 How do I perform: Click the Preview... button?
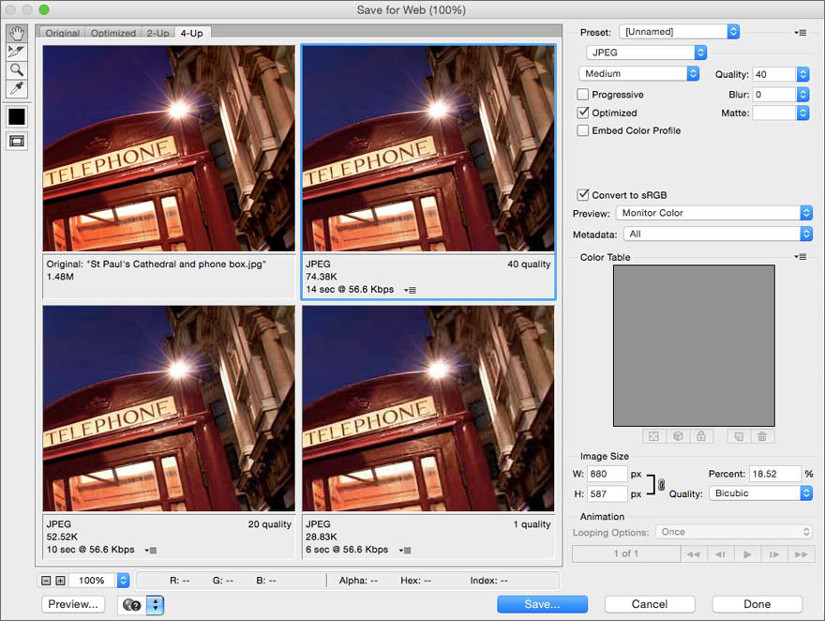click(73, 604)
